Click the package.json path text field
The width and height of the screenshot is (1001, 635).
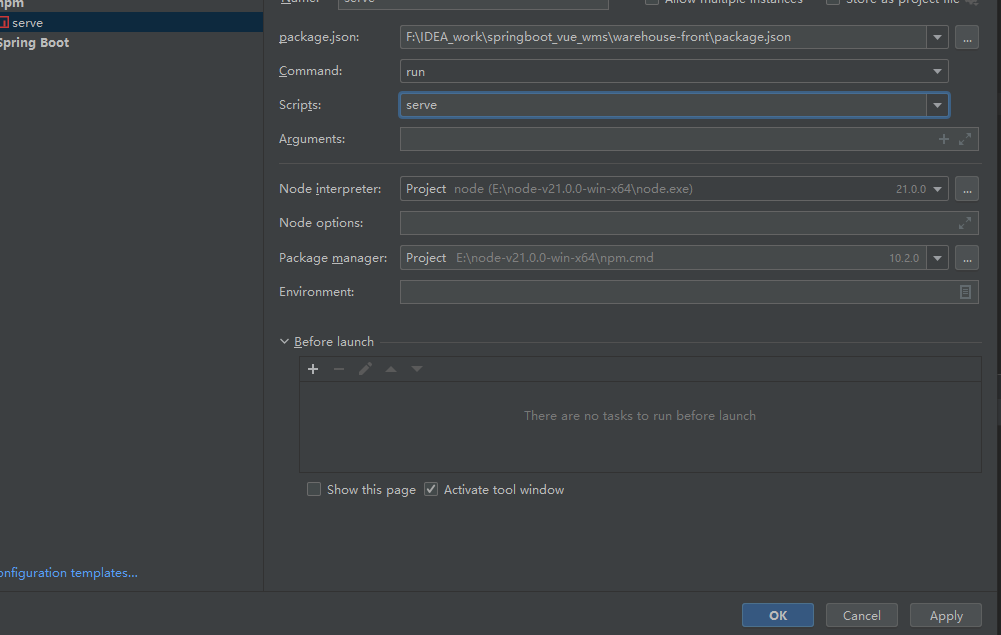pos(663,37)
